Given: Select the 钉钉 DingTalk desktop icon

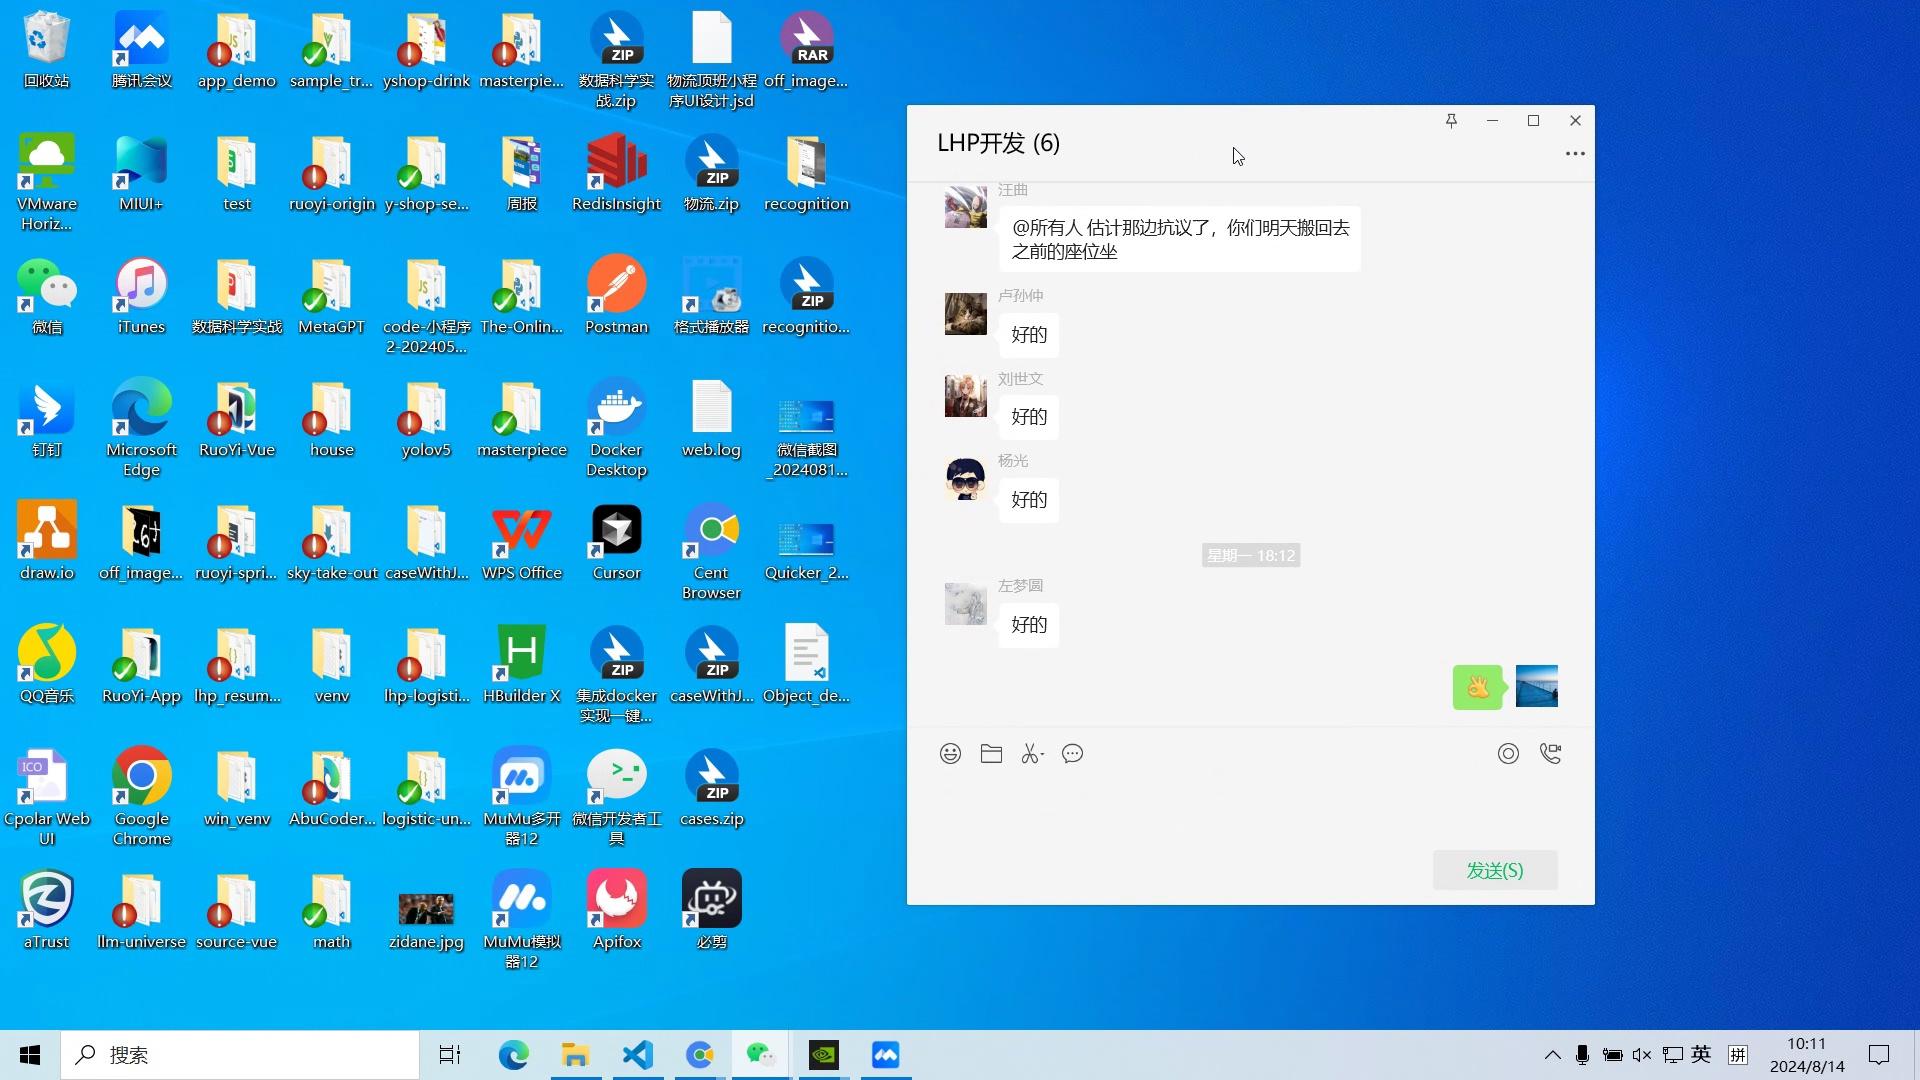Looking at the screenshot, I should coord(47,419).
